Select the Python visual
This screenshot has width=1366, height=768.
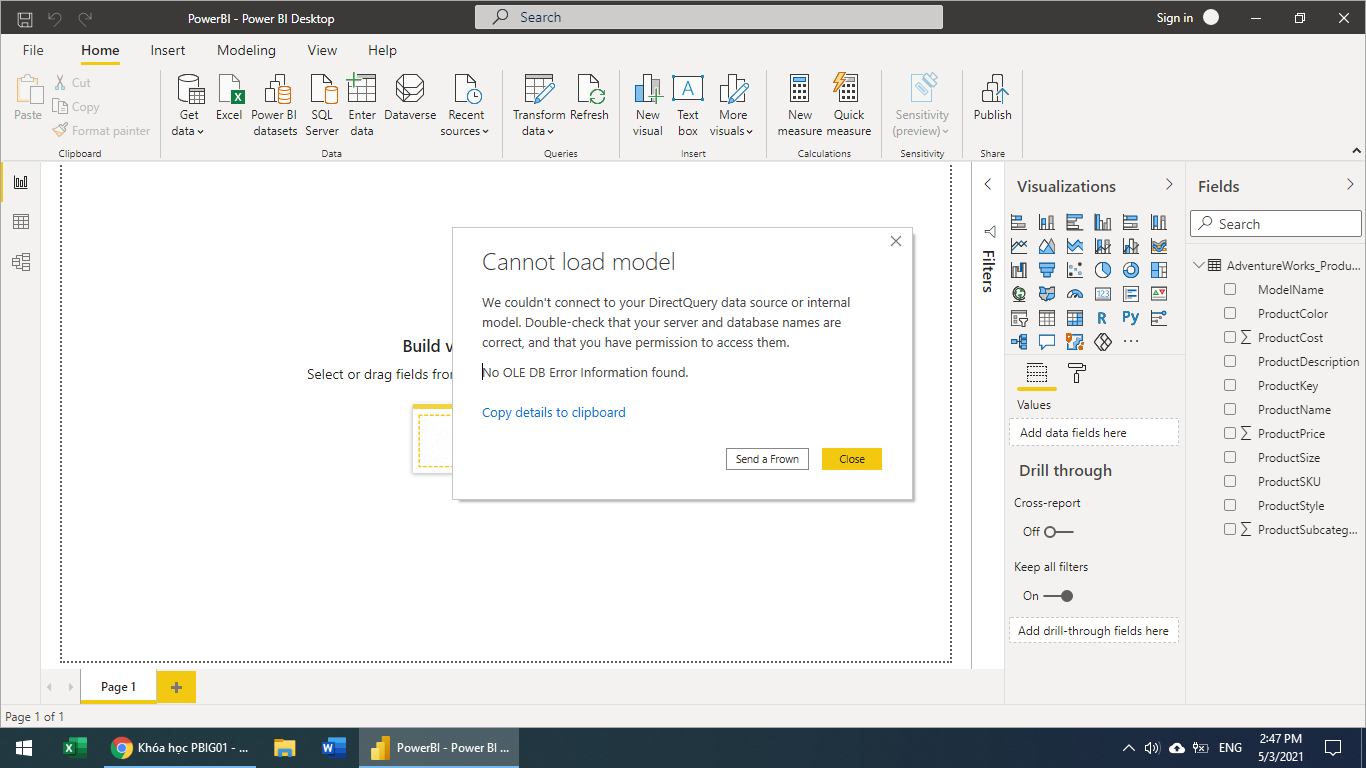1131,318
